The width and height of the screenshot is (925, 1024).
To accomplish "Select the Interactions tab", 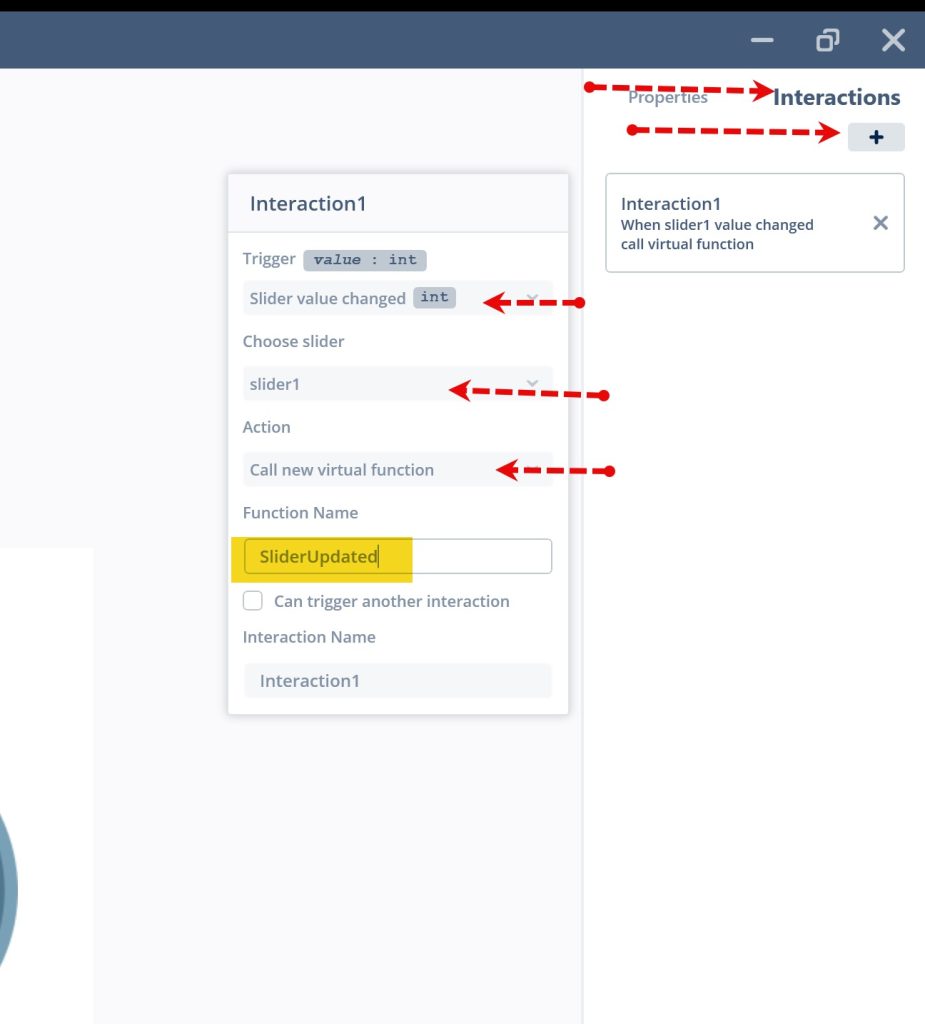I will [x=836, y=98].
